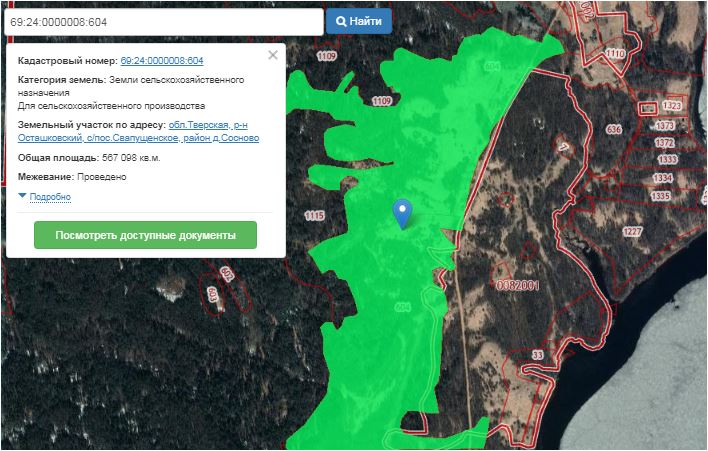This screenshot has height=451, width=708.
Task: Click the blue map marker pin
Action: (402, 212)
